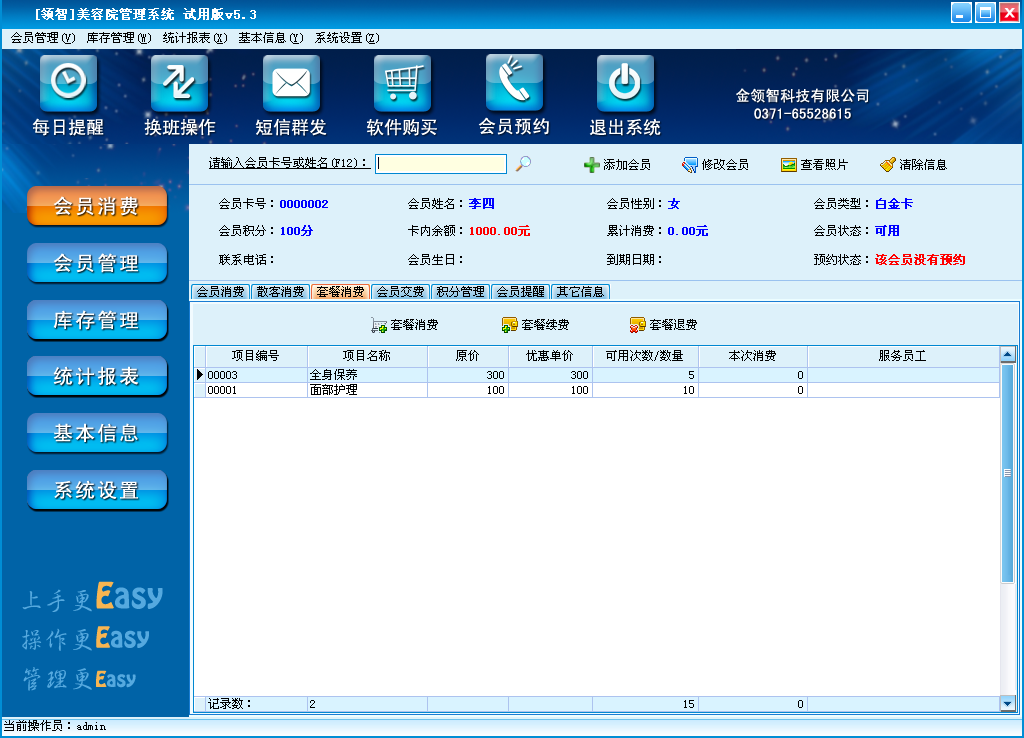
Task: Click the 库存管理 sidebar button
Action: coord(96,321)
